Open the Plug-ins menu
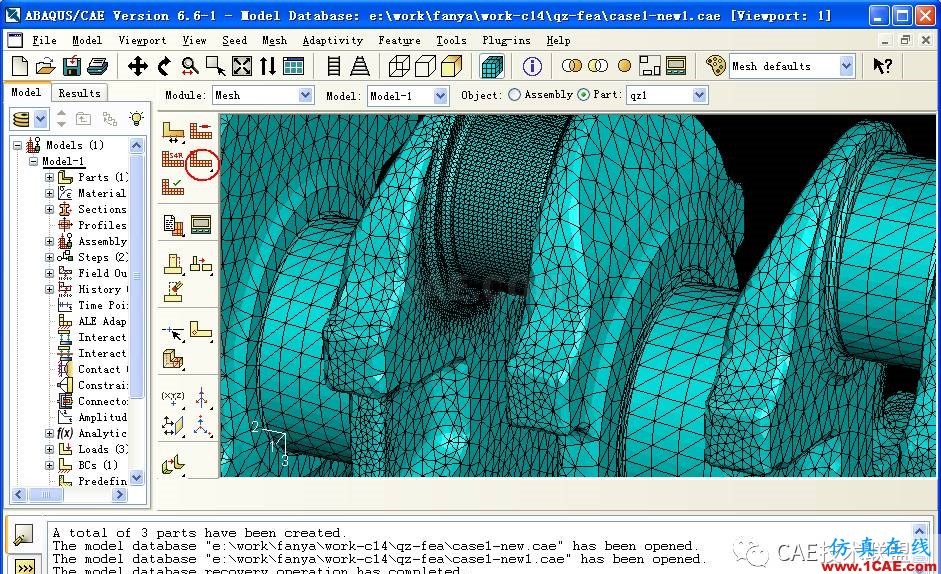The height and width of the screenshot is (574, 941). point(506,41)
